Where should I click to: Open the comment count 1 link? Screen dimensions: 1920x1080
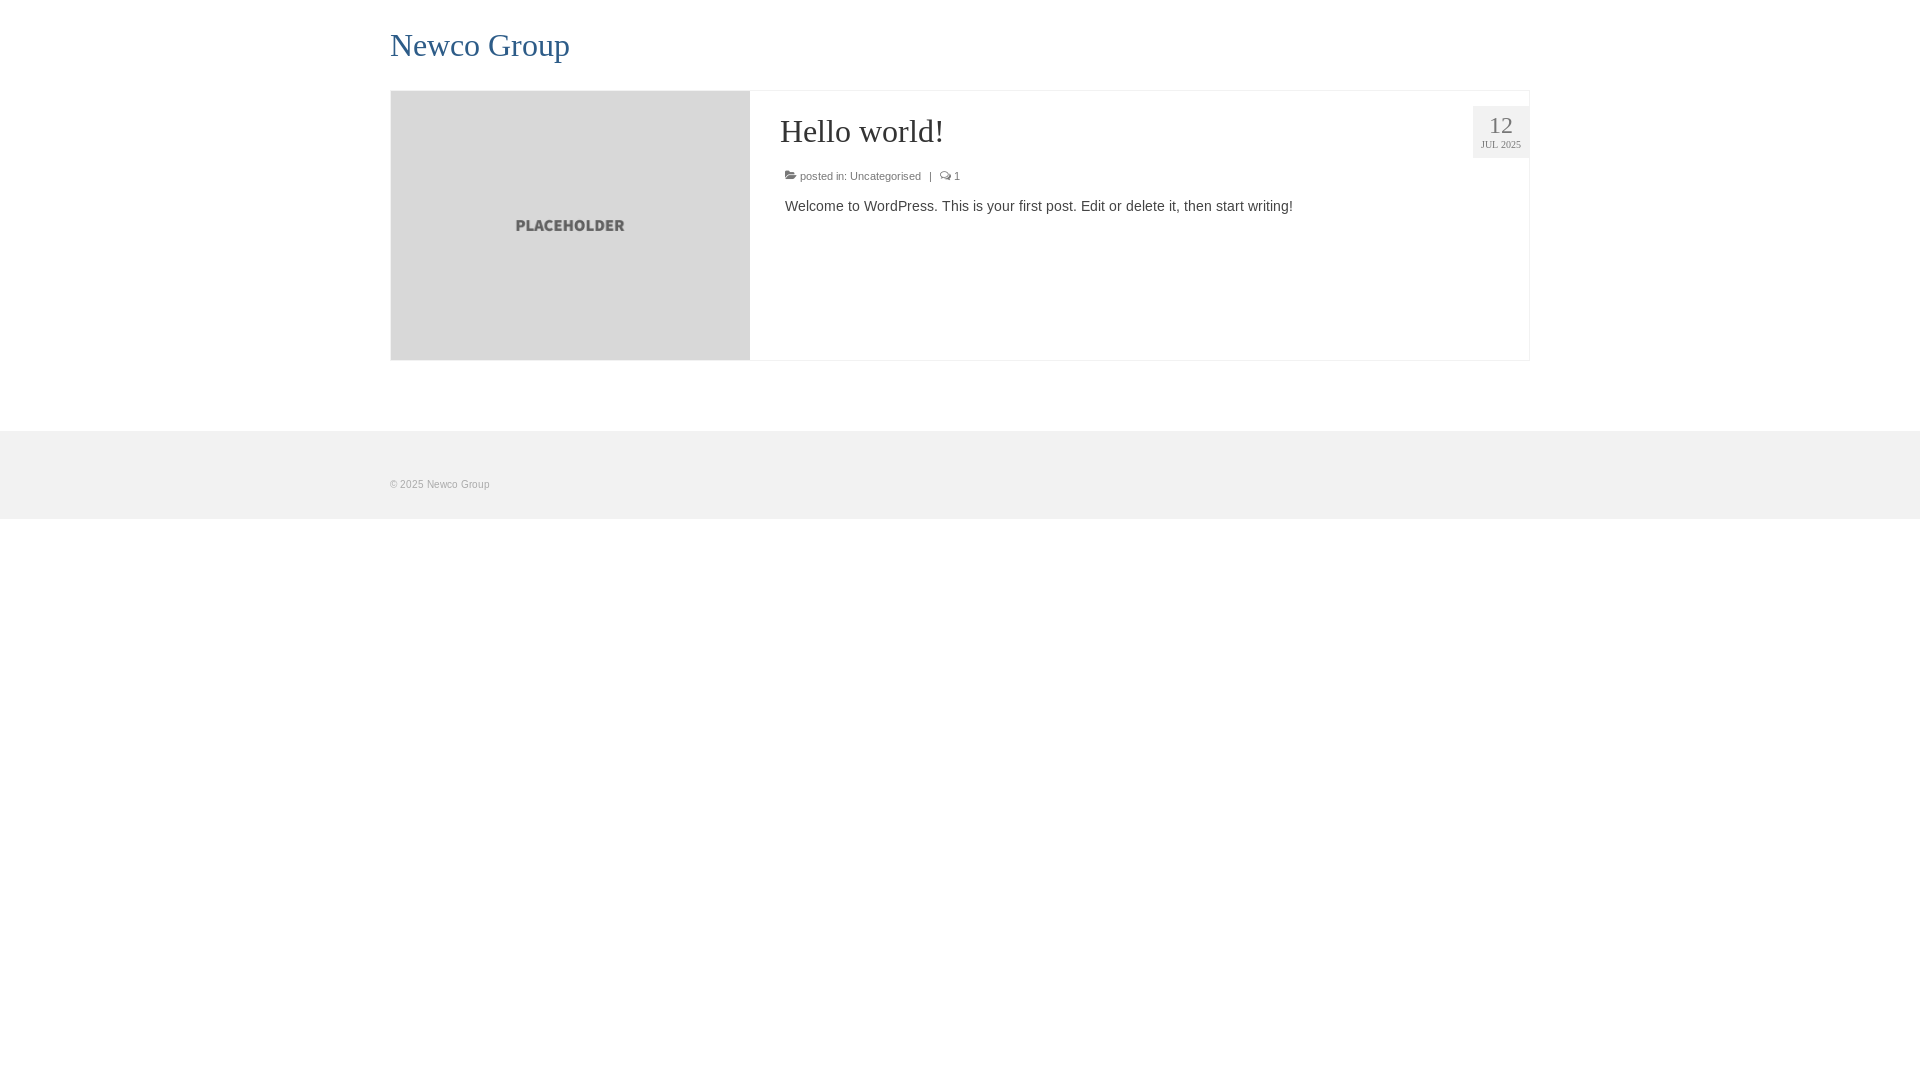957,176
